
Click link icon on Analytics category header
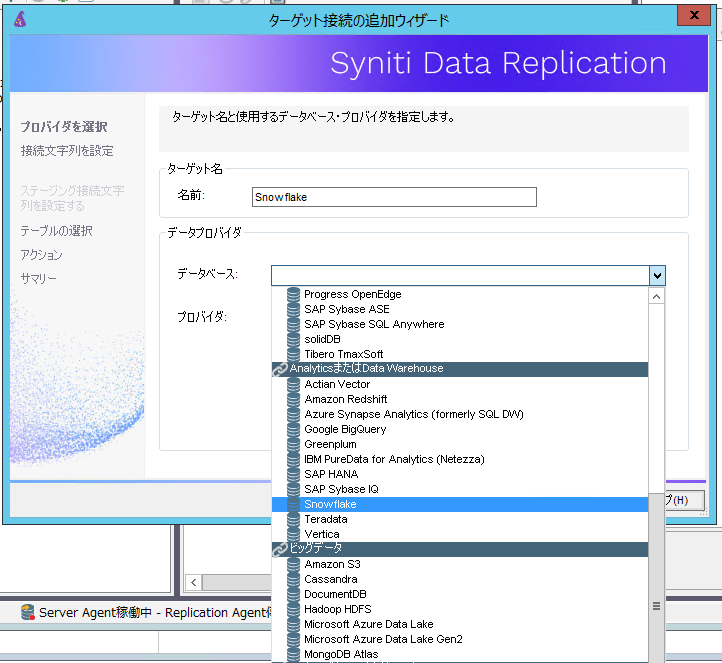[x=279, y=369]
